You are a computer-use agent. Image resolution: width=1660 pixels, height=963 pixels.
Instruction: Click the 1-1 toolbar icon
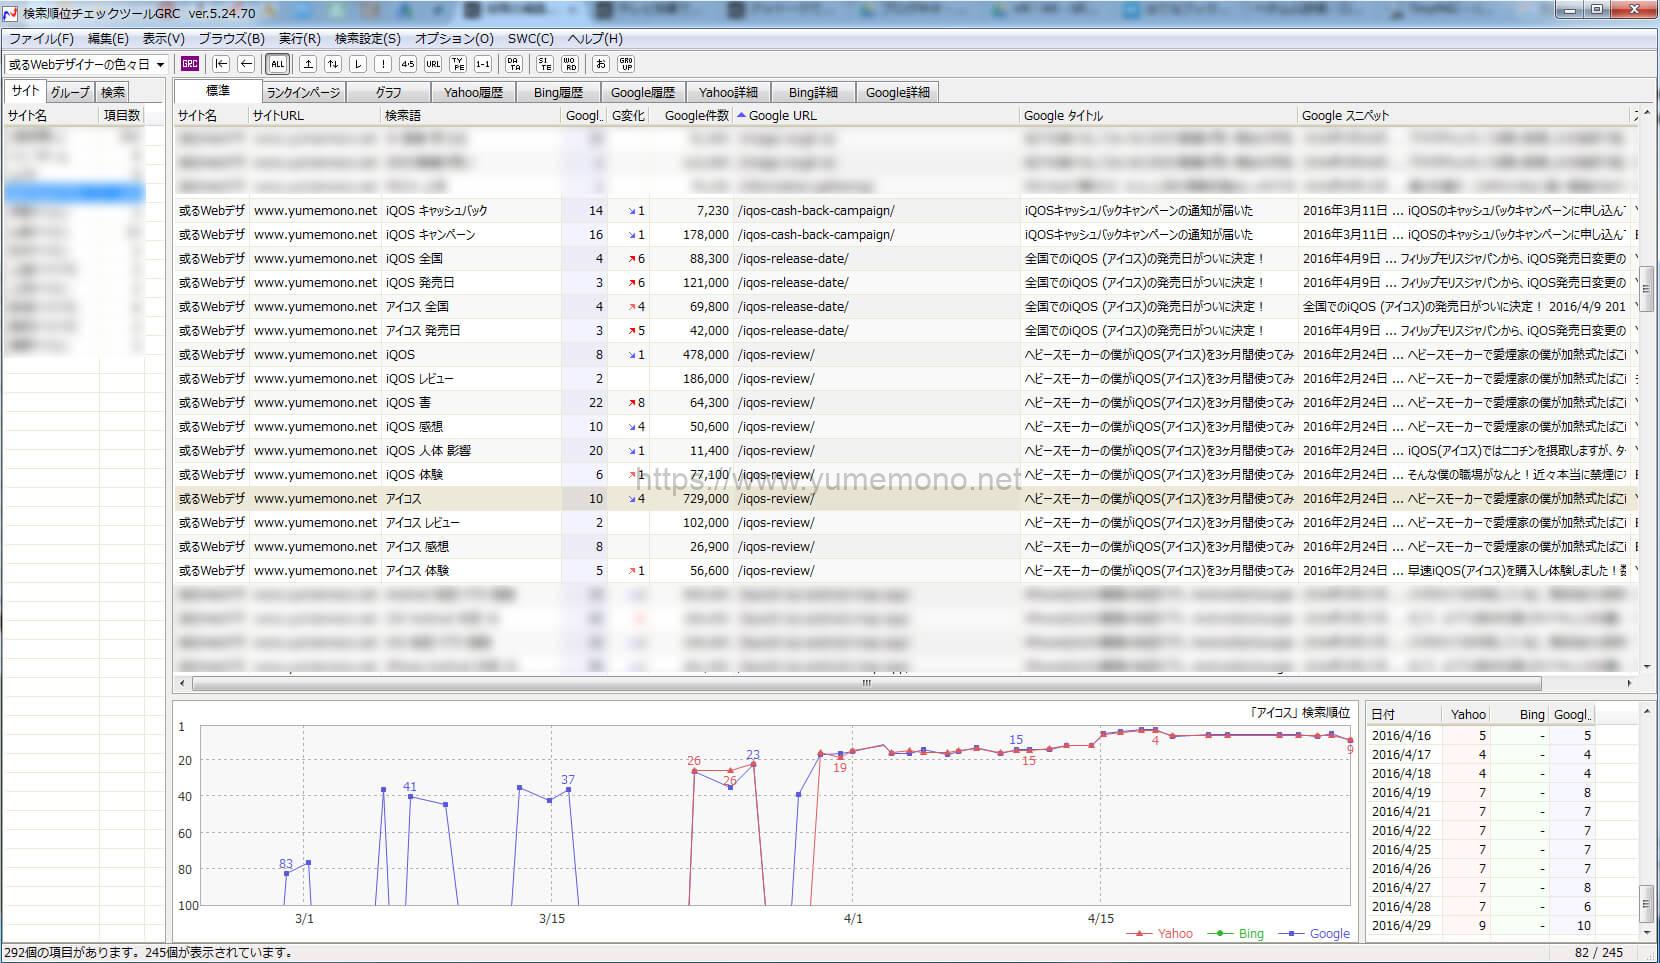pos(483,64)
